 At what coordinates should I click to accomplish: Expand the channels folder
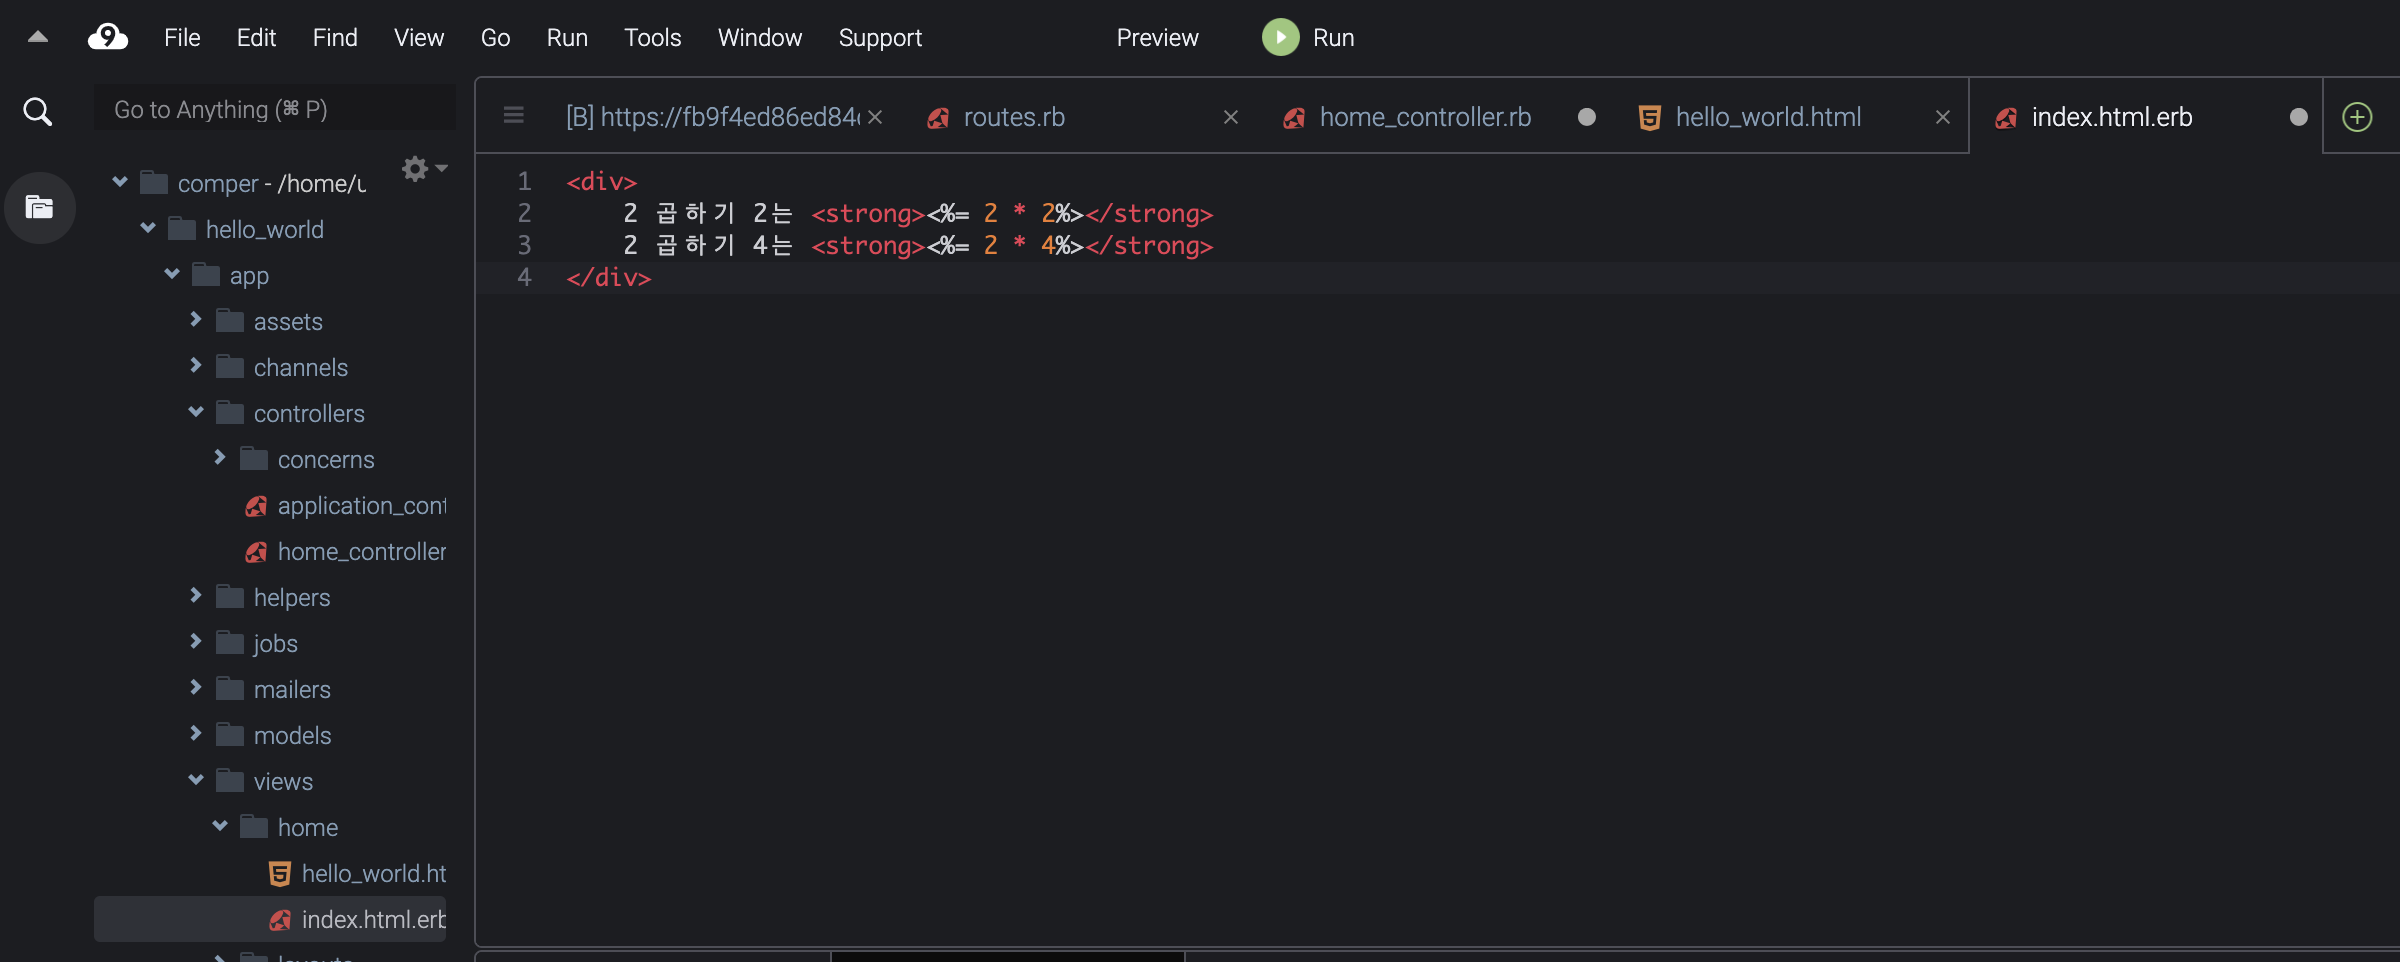click(x=196, y=366)
